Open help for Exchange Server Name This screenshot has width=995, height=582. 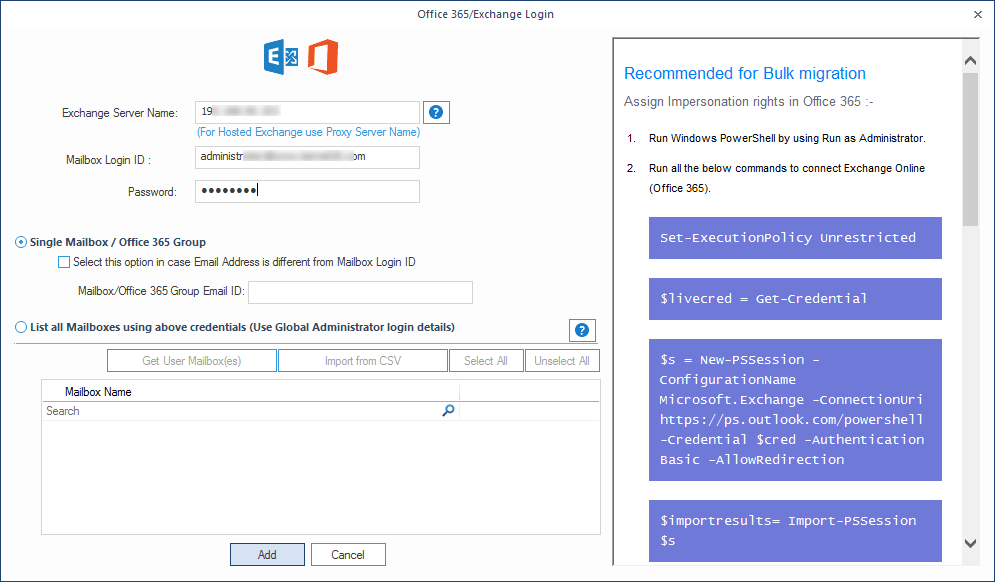pos(436,112)
